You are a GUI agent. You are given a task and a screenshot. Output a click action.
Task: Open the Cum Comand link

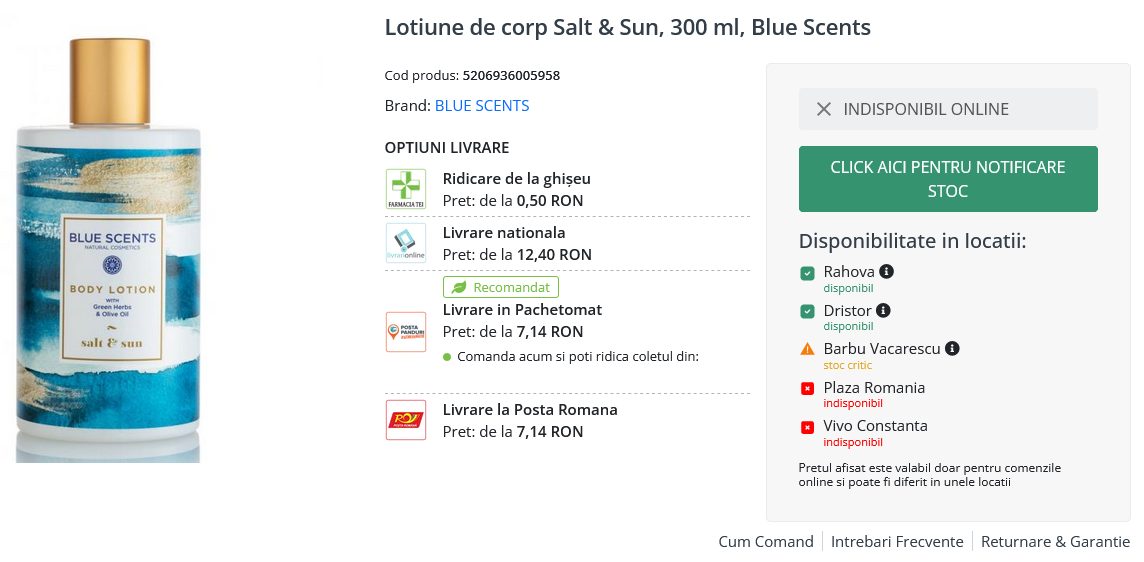click(765, 542)
